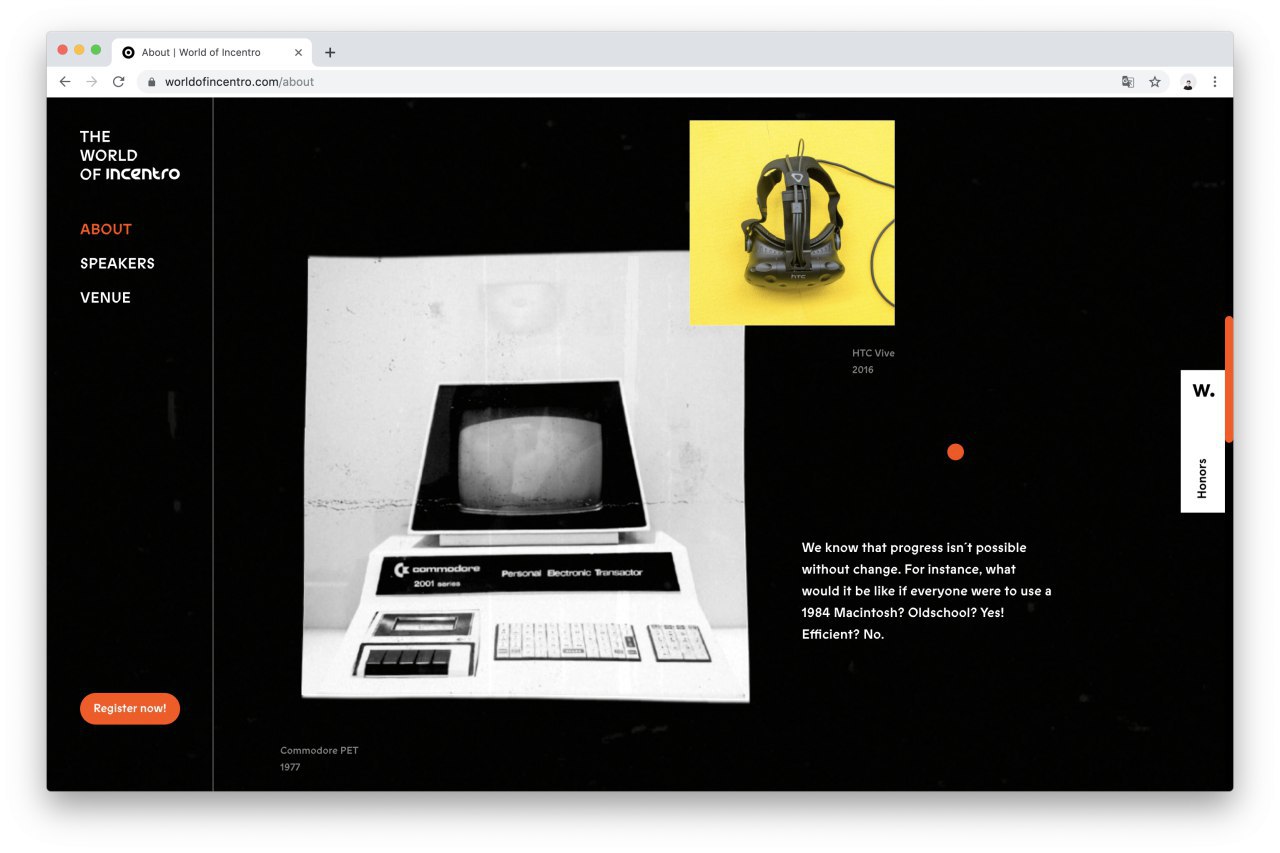Image resolution: width=1280 pixels, height=853 pixels.
Task: Click the browser back arrow
Action: click(x=65, y=82)
